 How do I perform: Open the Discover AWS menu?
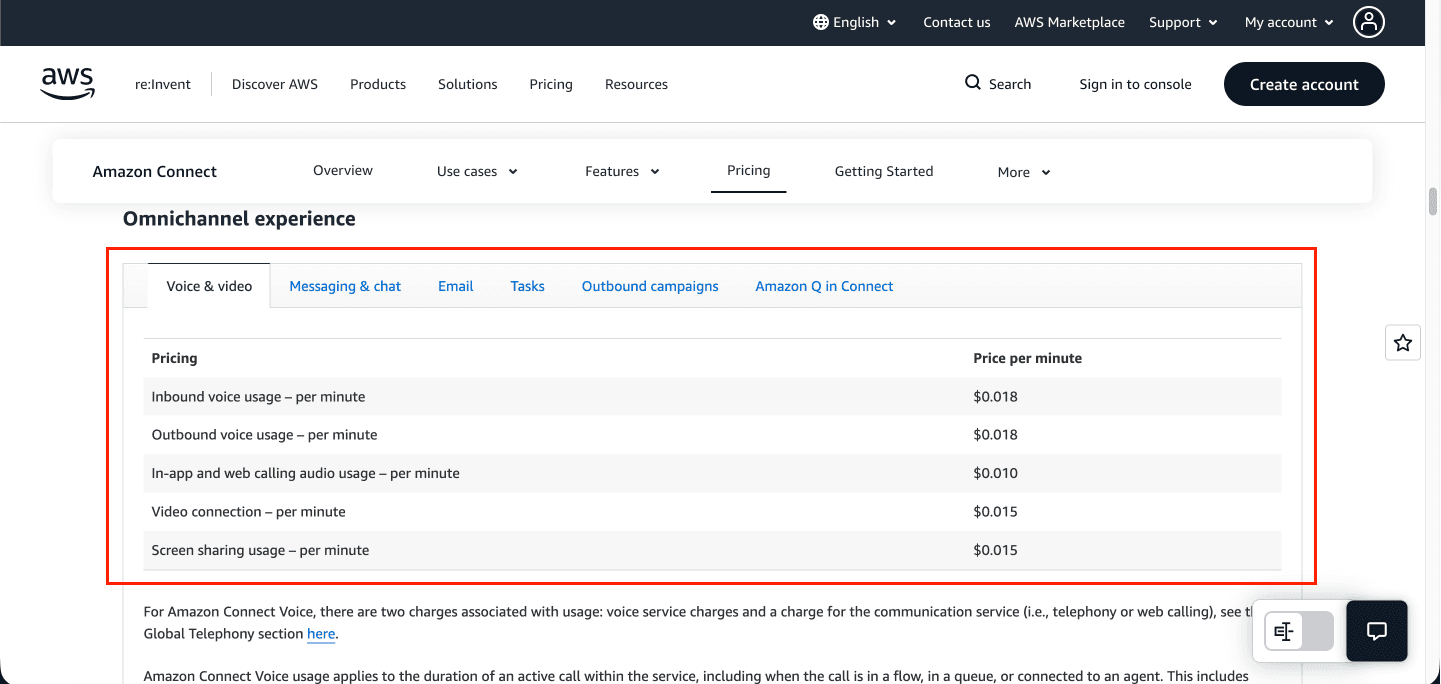pos(275,84)
